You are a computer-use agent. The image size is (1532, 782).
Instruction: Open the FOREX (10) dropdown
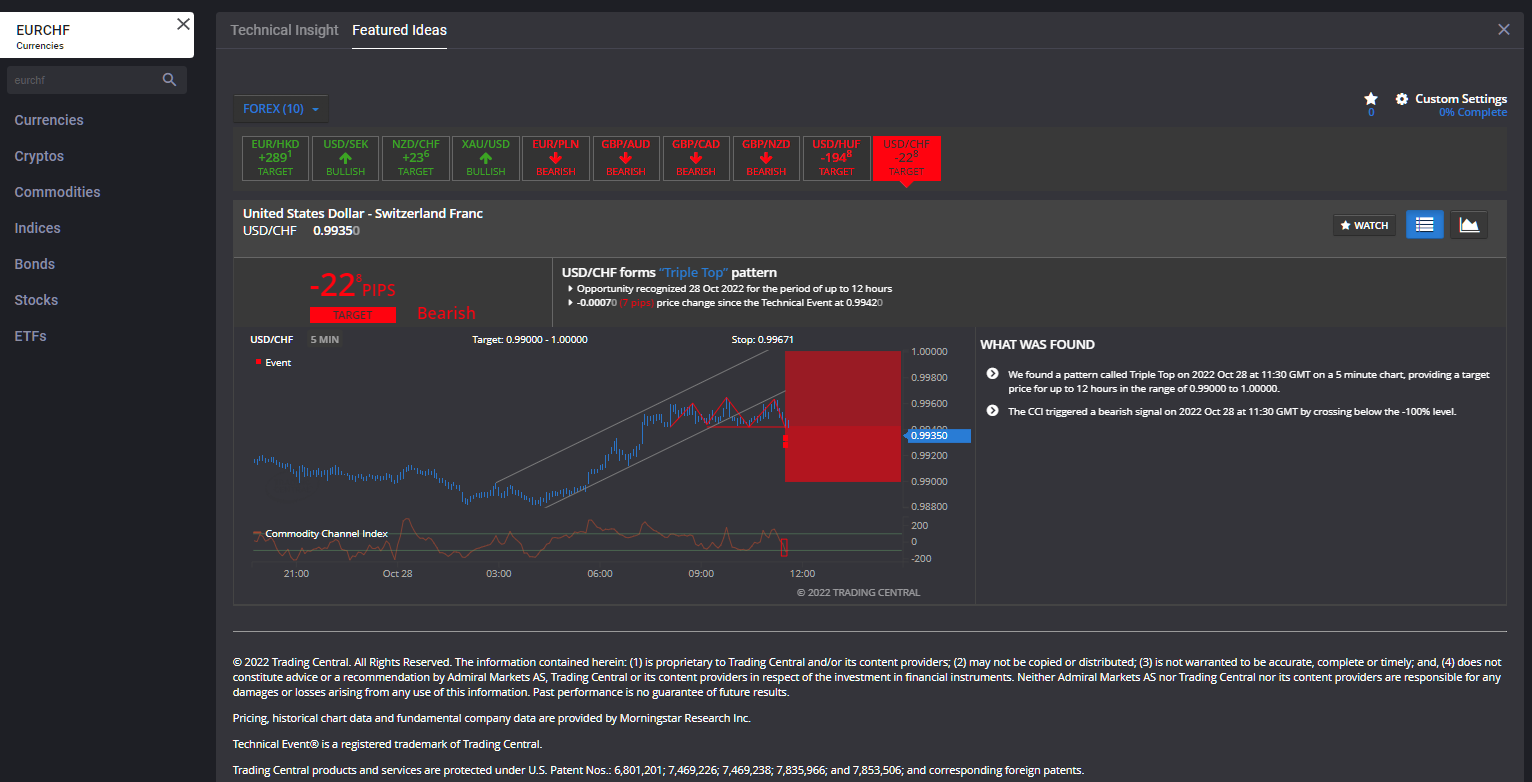pos(280,108)
